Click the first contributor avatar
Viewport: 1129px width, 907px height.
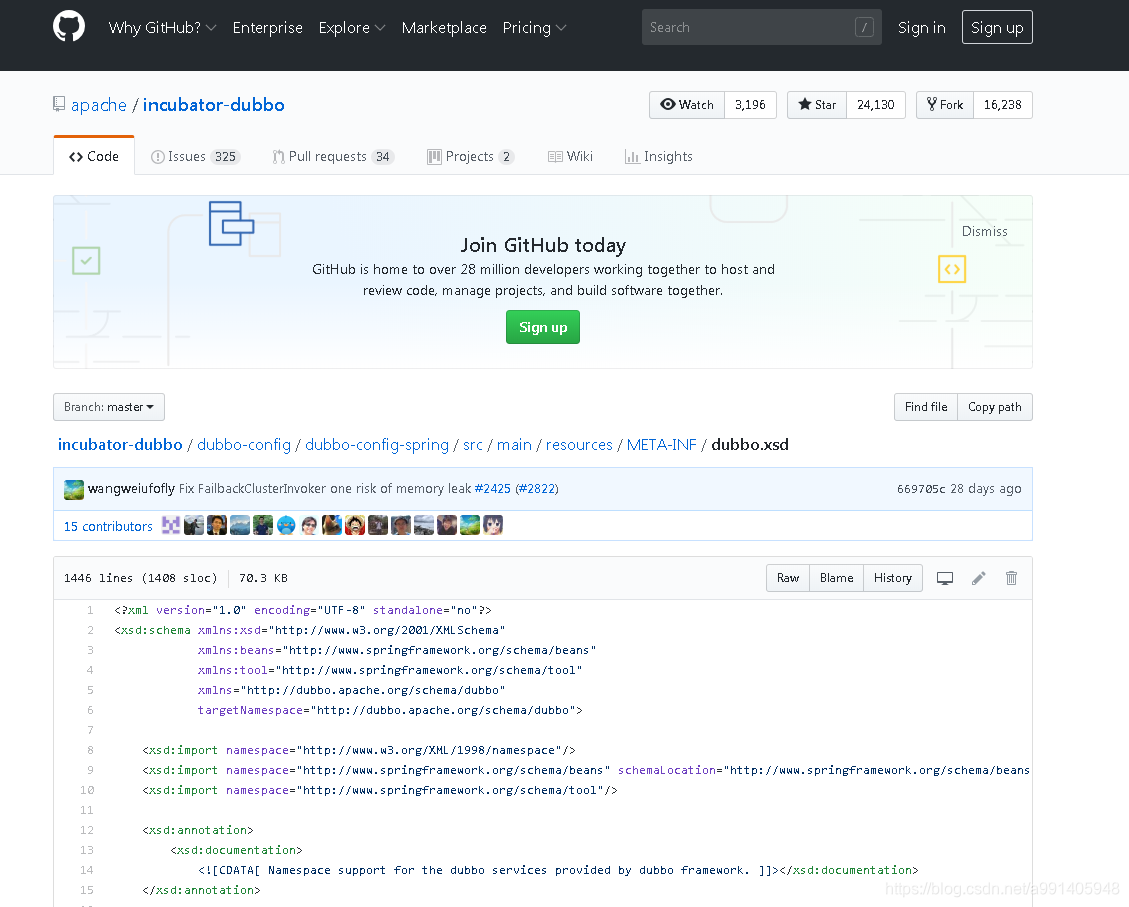pos(171,525)
